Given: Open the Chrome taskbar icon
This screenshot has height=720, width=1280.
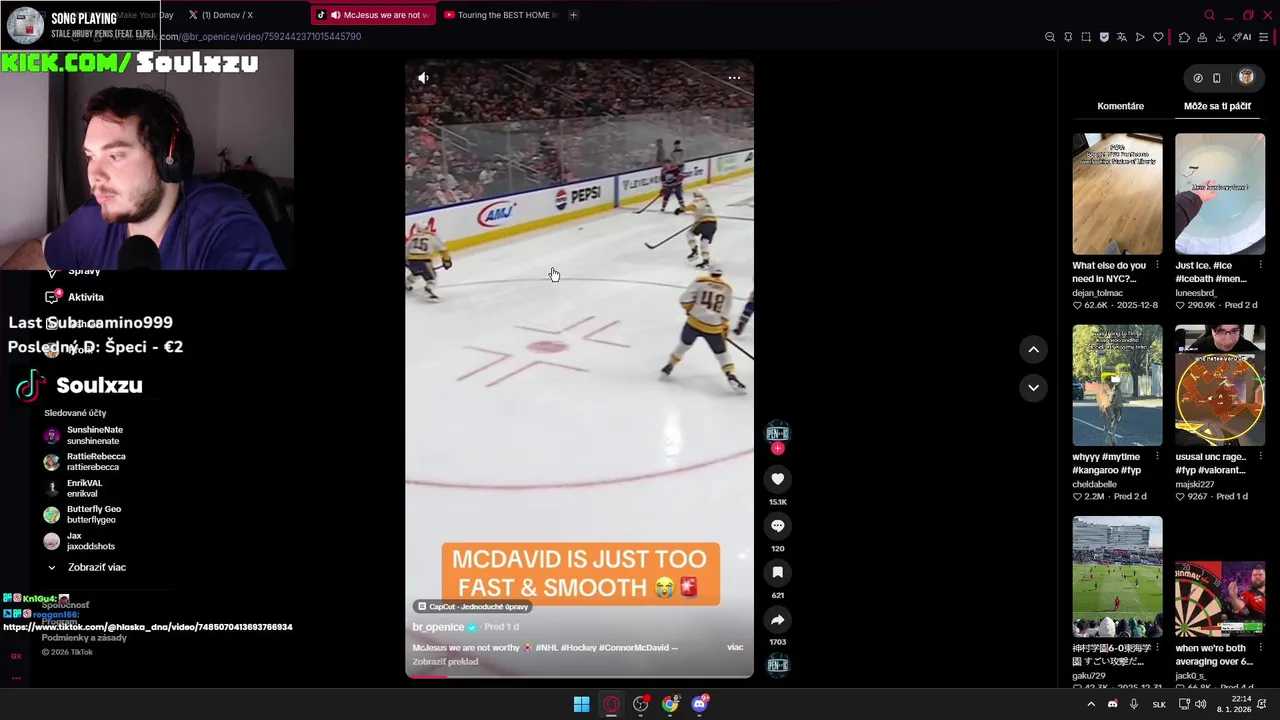Looking at the screenshot, I should [x=670, y=704].
